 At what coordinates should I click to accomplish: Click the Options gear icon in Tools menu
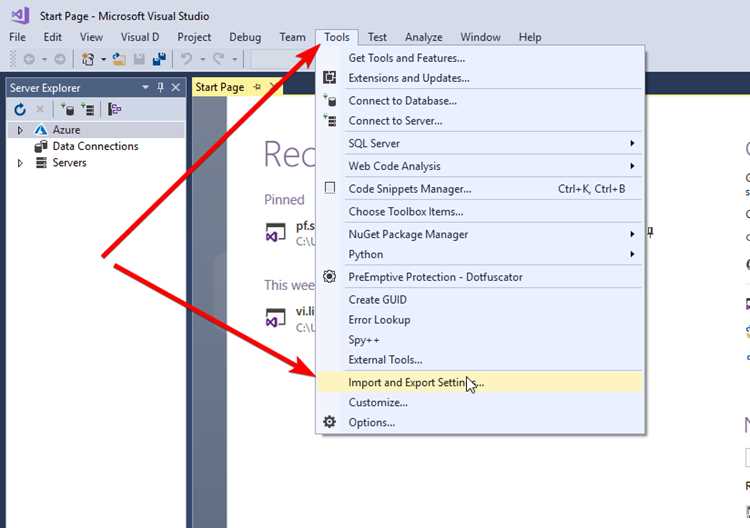click(330, 422)
